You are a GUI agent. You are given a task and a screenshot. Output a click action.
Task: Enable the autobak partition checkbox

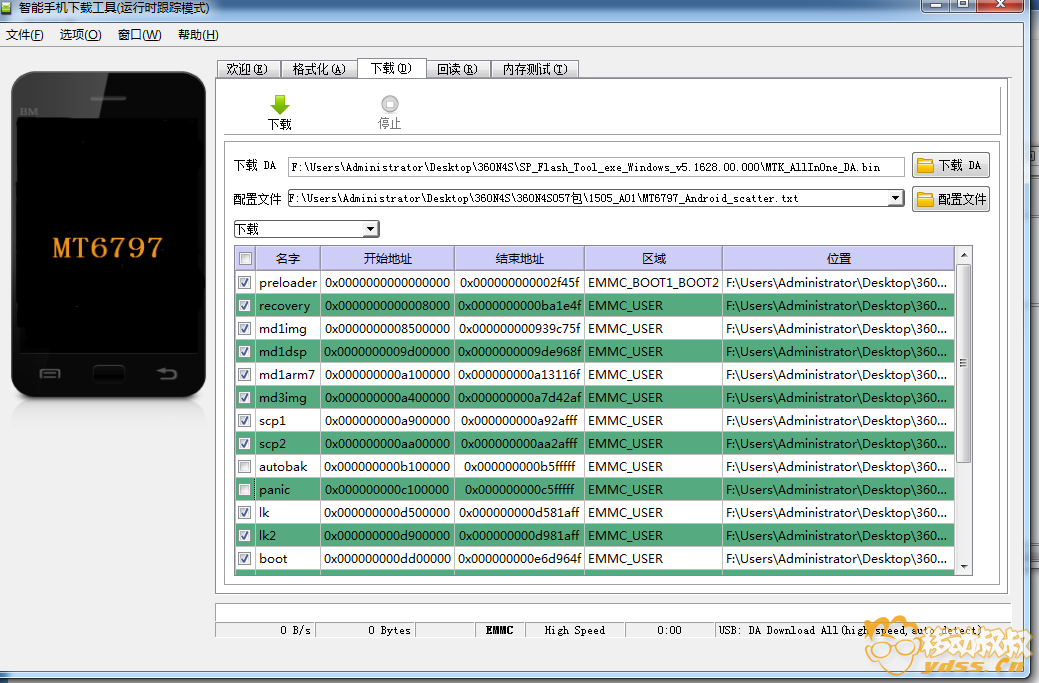coord(245,467)
